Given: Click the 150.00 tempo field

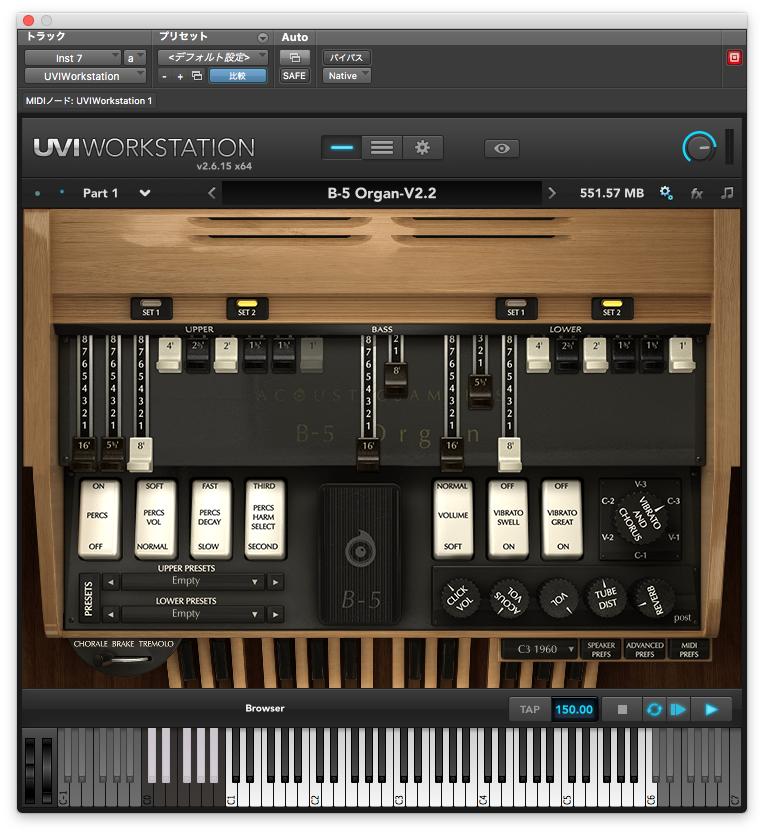Looking at the screenshot, I should pos(574,709).
